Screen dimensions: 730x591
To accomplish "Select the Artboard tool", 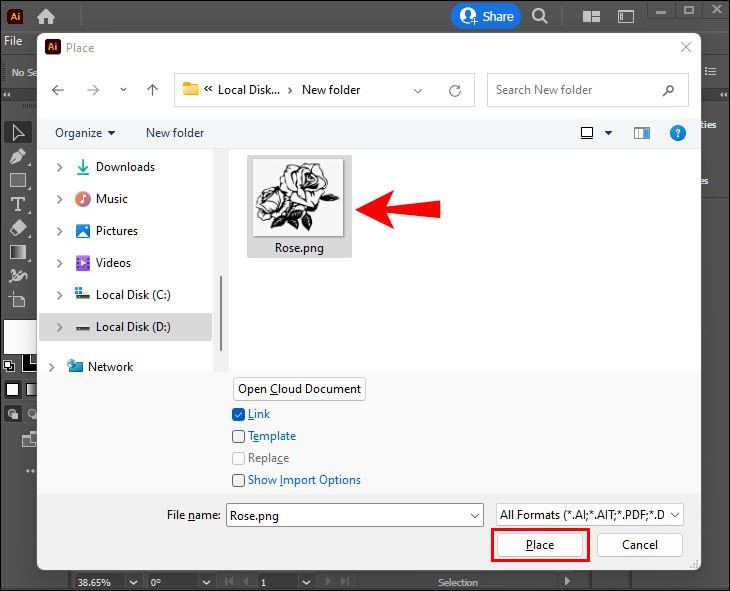I will (x=18, y=300).
